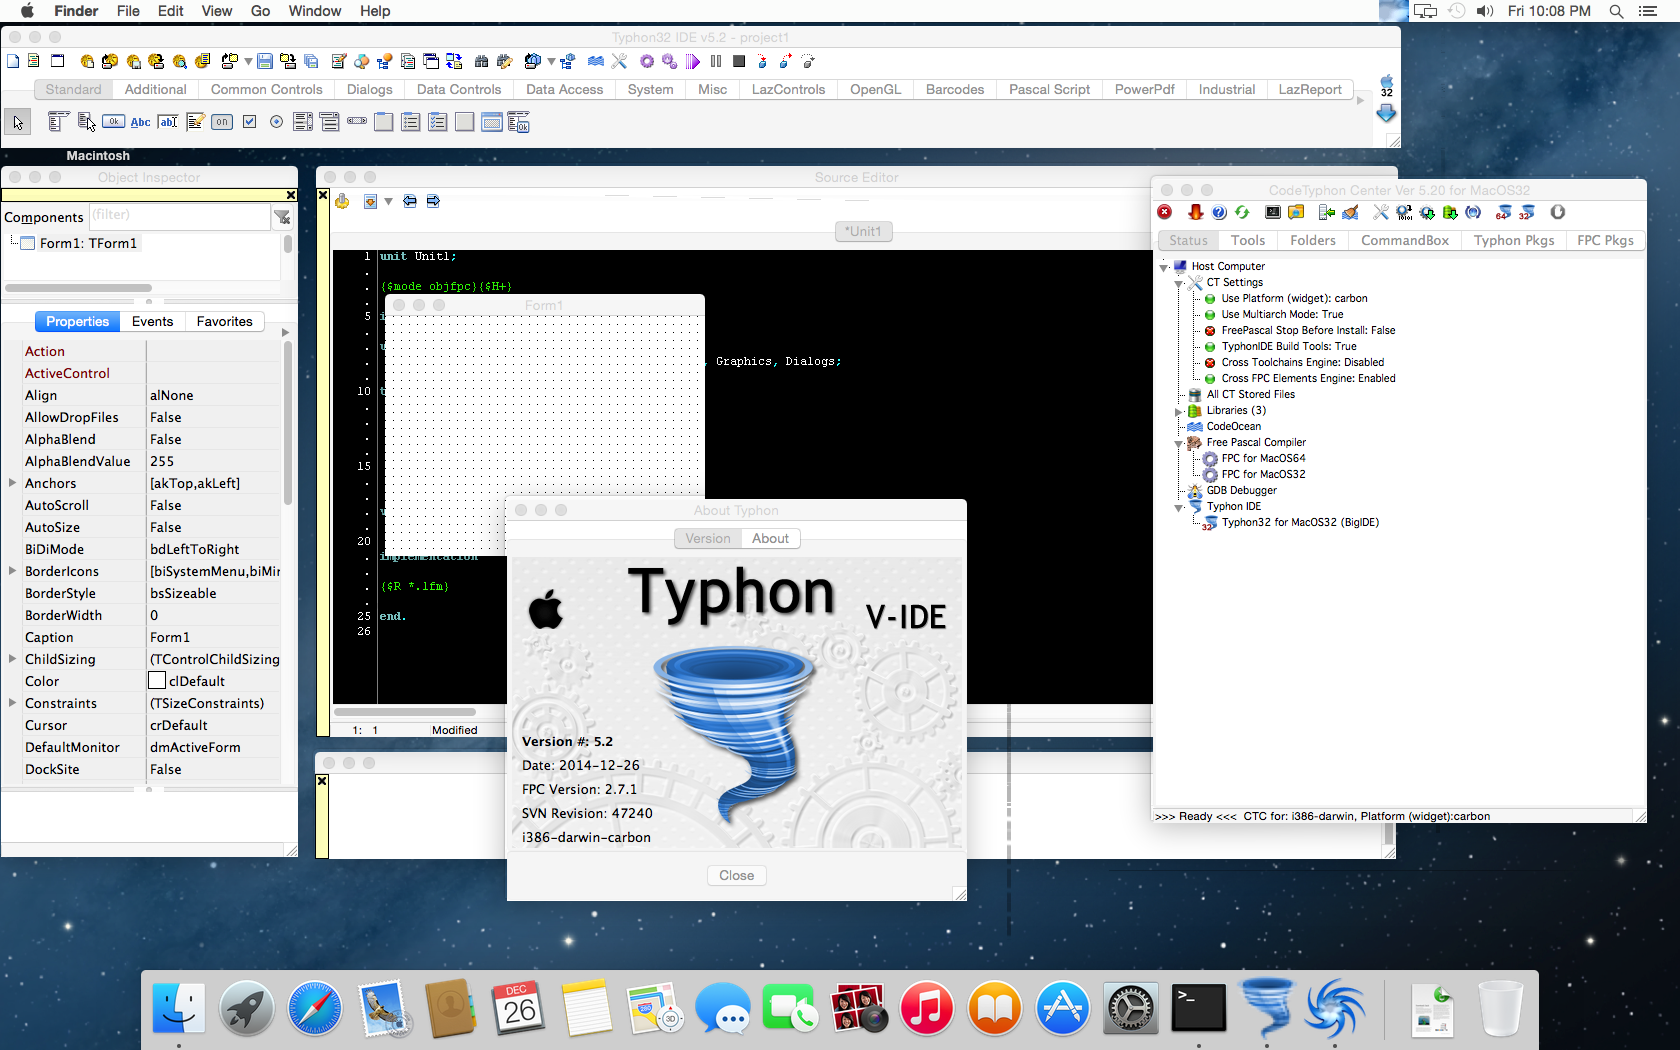The width and height of the screenshot is (1680, 1050).
Task: Expand the Constraints property
Action: [12, 703]
